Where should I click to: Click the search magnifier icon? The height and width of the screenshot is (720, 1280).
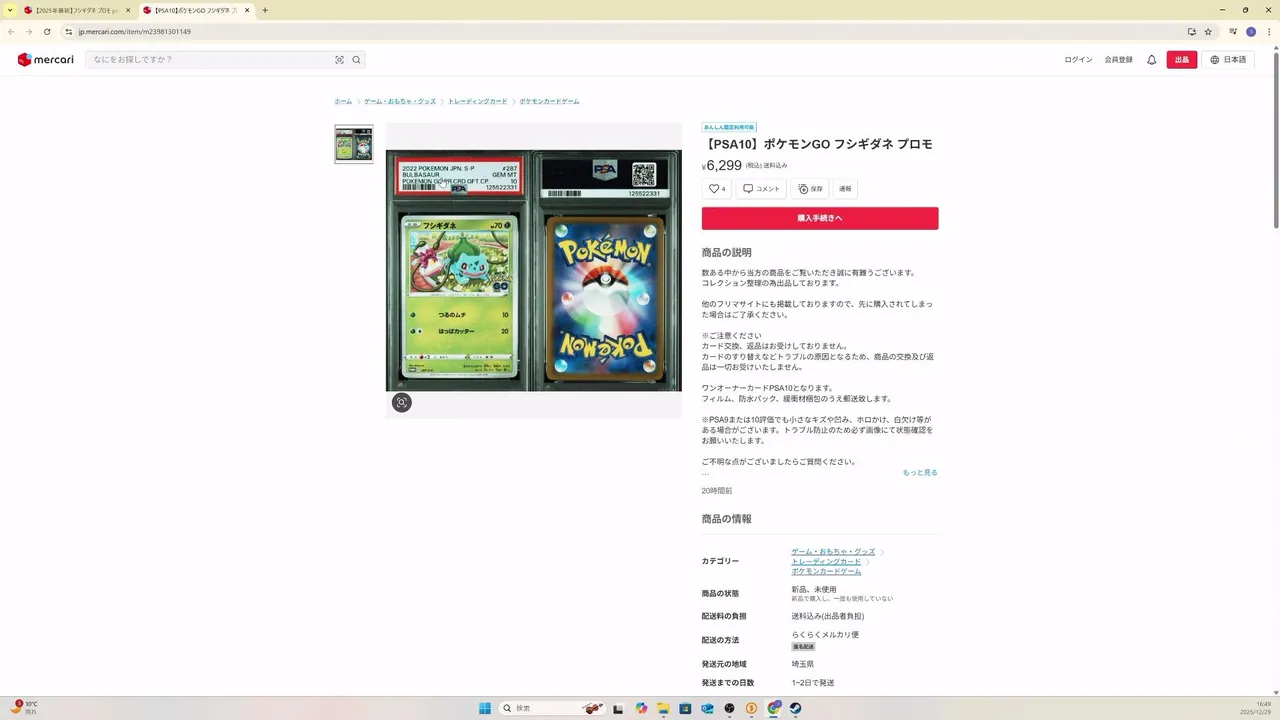point(356,60)
